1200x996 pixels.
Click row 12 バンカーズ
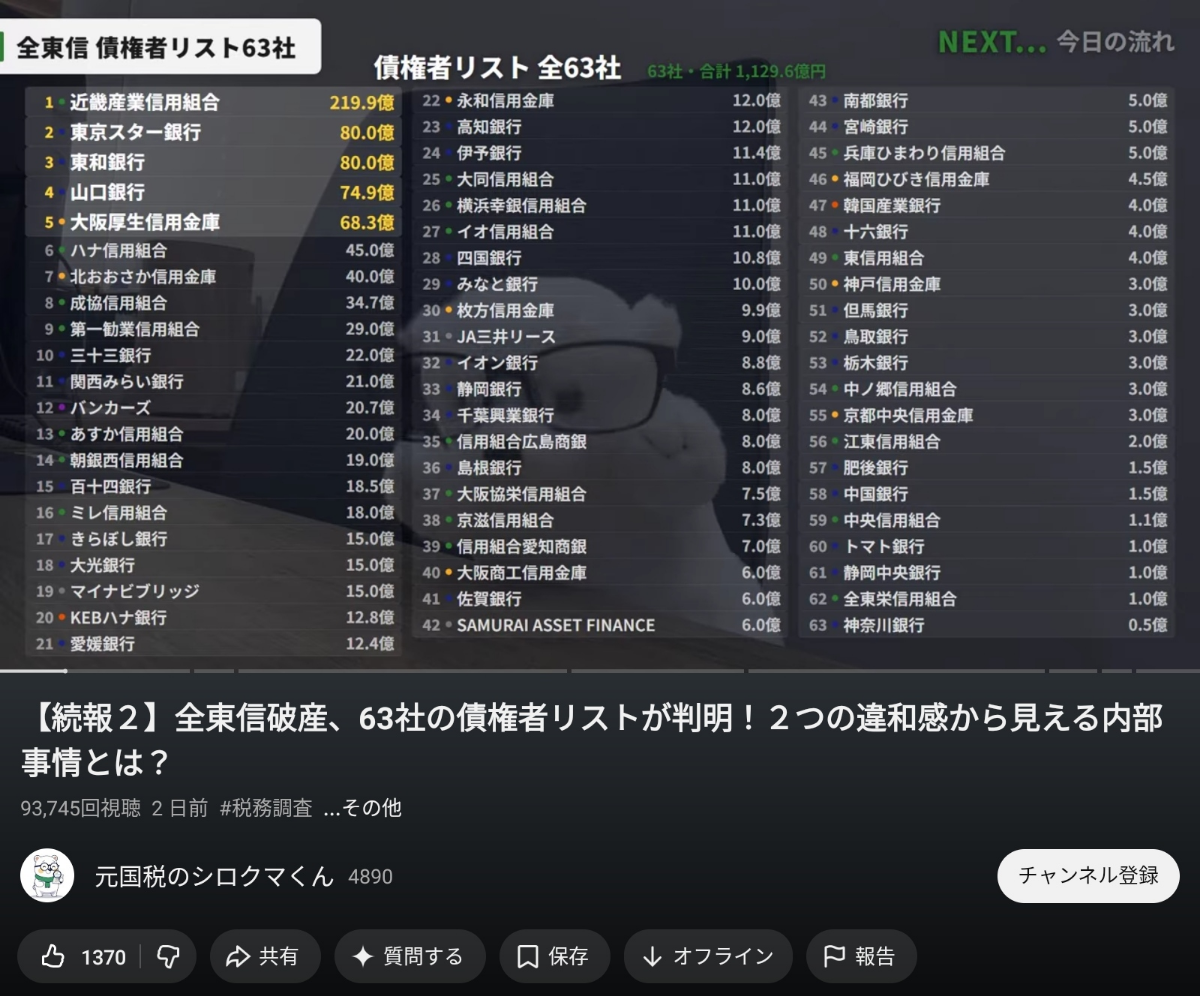pos(213,408)
